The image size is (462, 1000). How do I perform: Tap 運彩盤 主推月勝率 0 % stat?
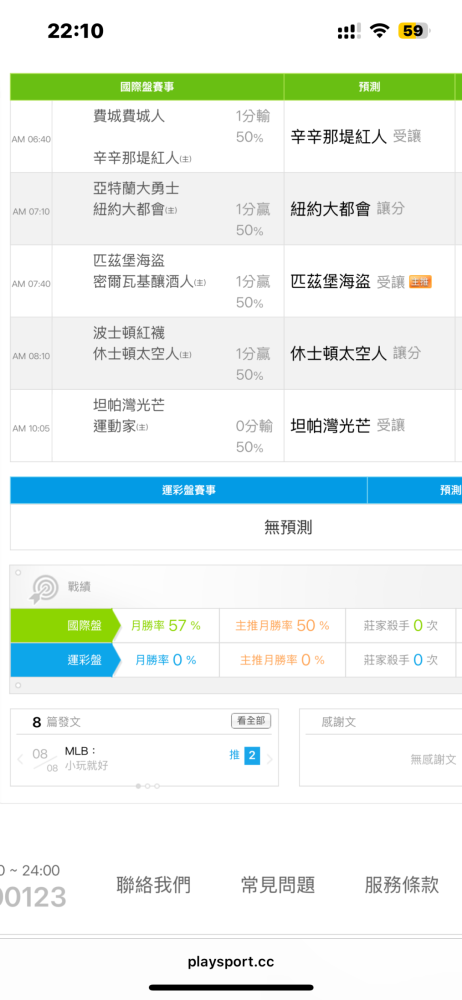pos(282,660)
